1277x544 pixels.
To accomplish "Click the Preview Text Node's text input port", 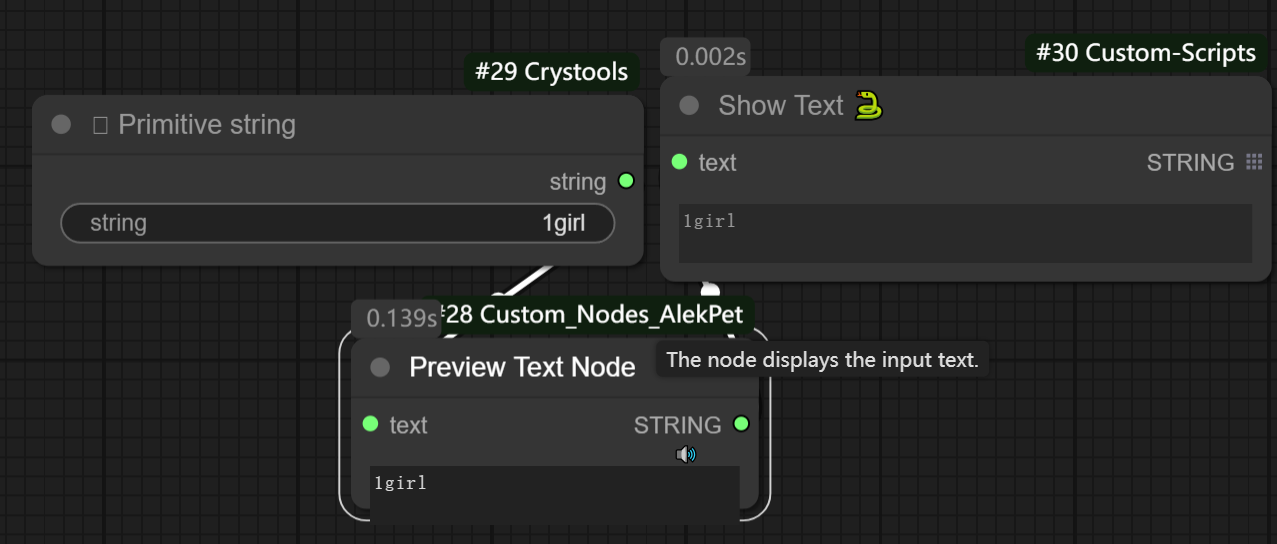I will tap(371, 424).
